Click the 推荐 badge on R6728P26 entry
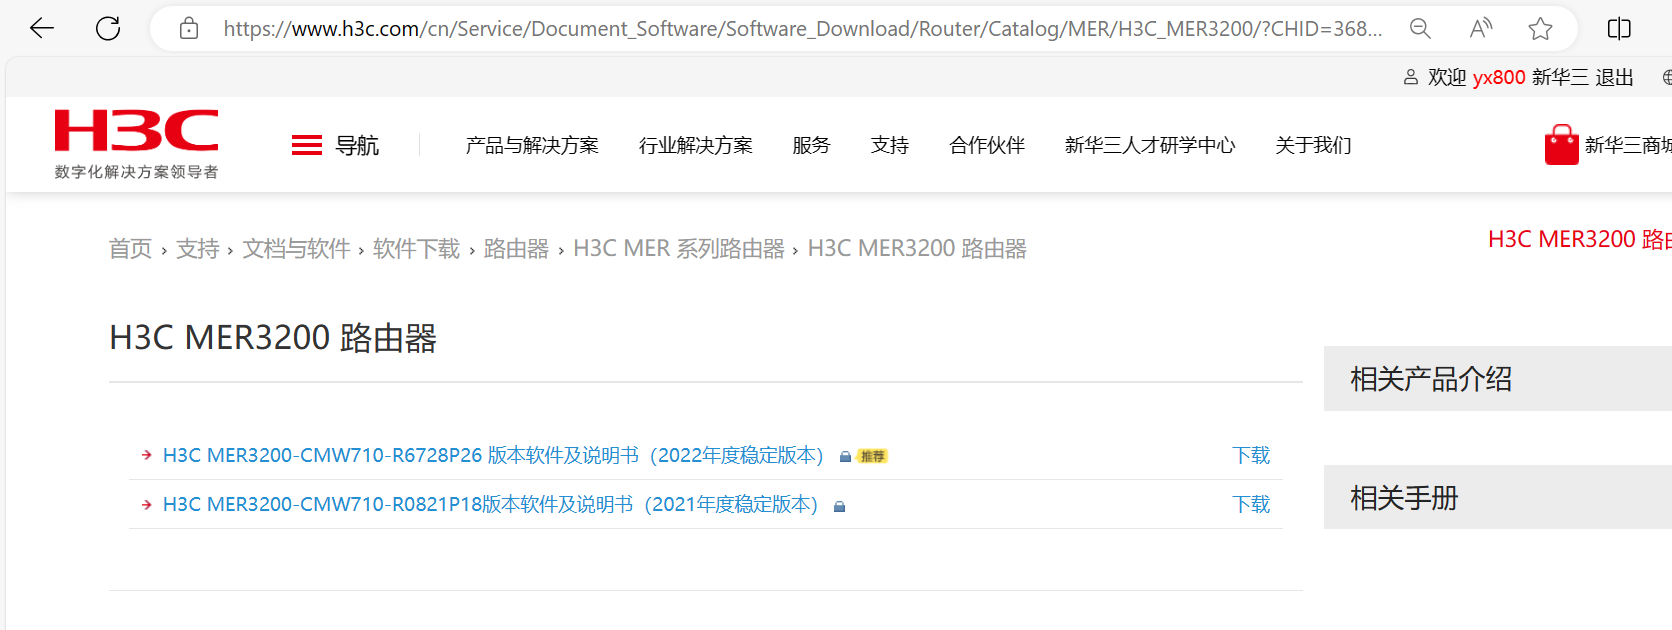The width and height of the screenshot is (1672, 630). coord(872,456)
